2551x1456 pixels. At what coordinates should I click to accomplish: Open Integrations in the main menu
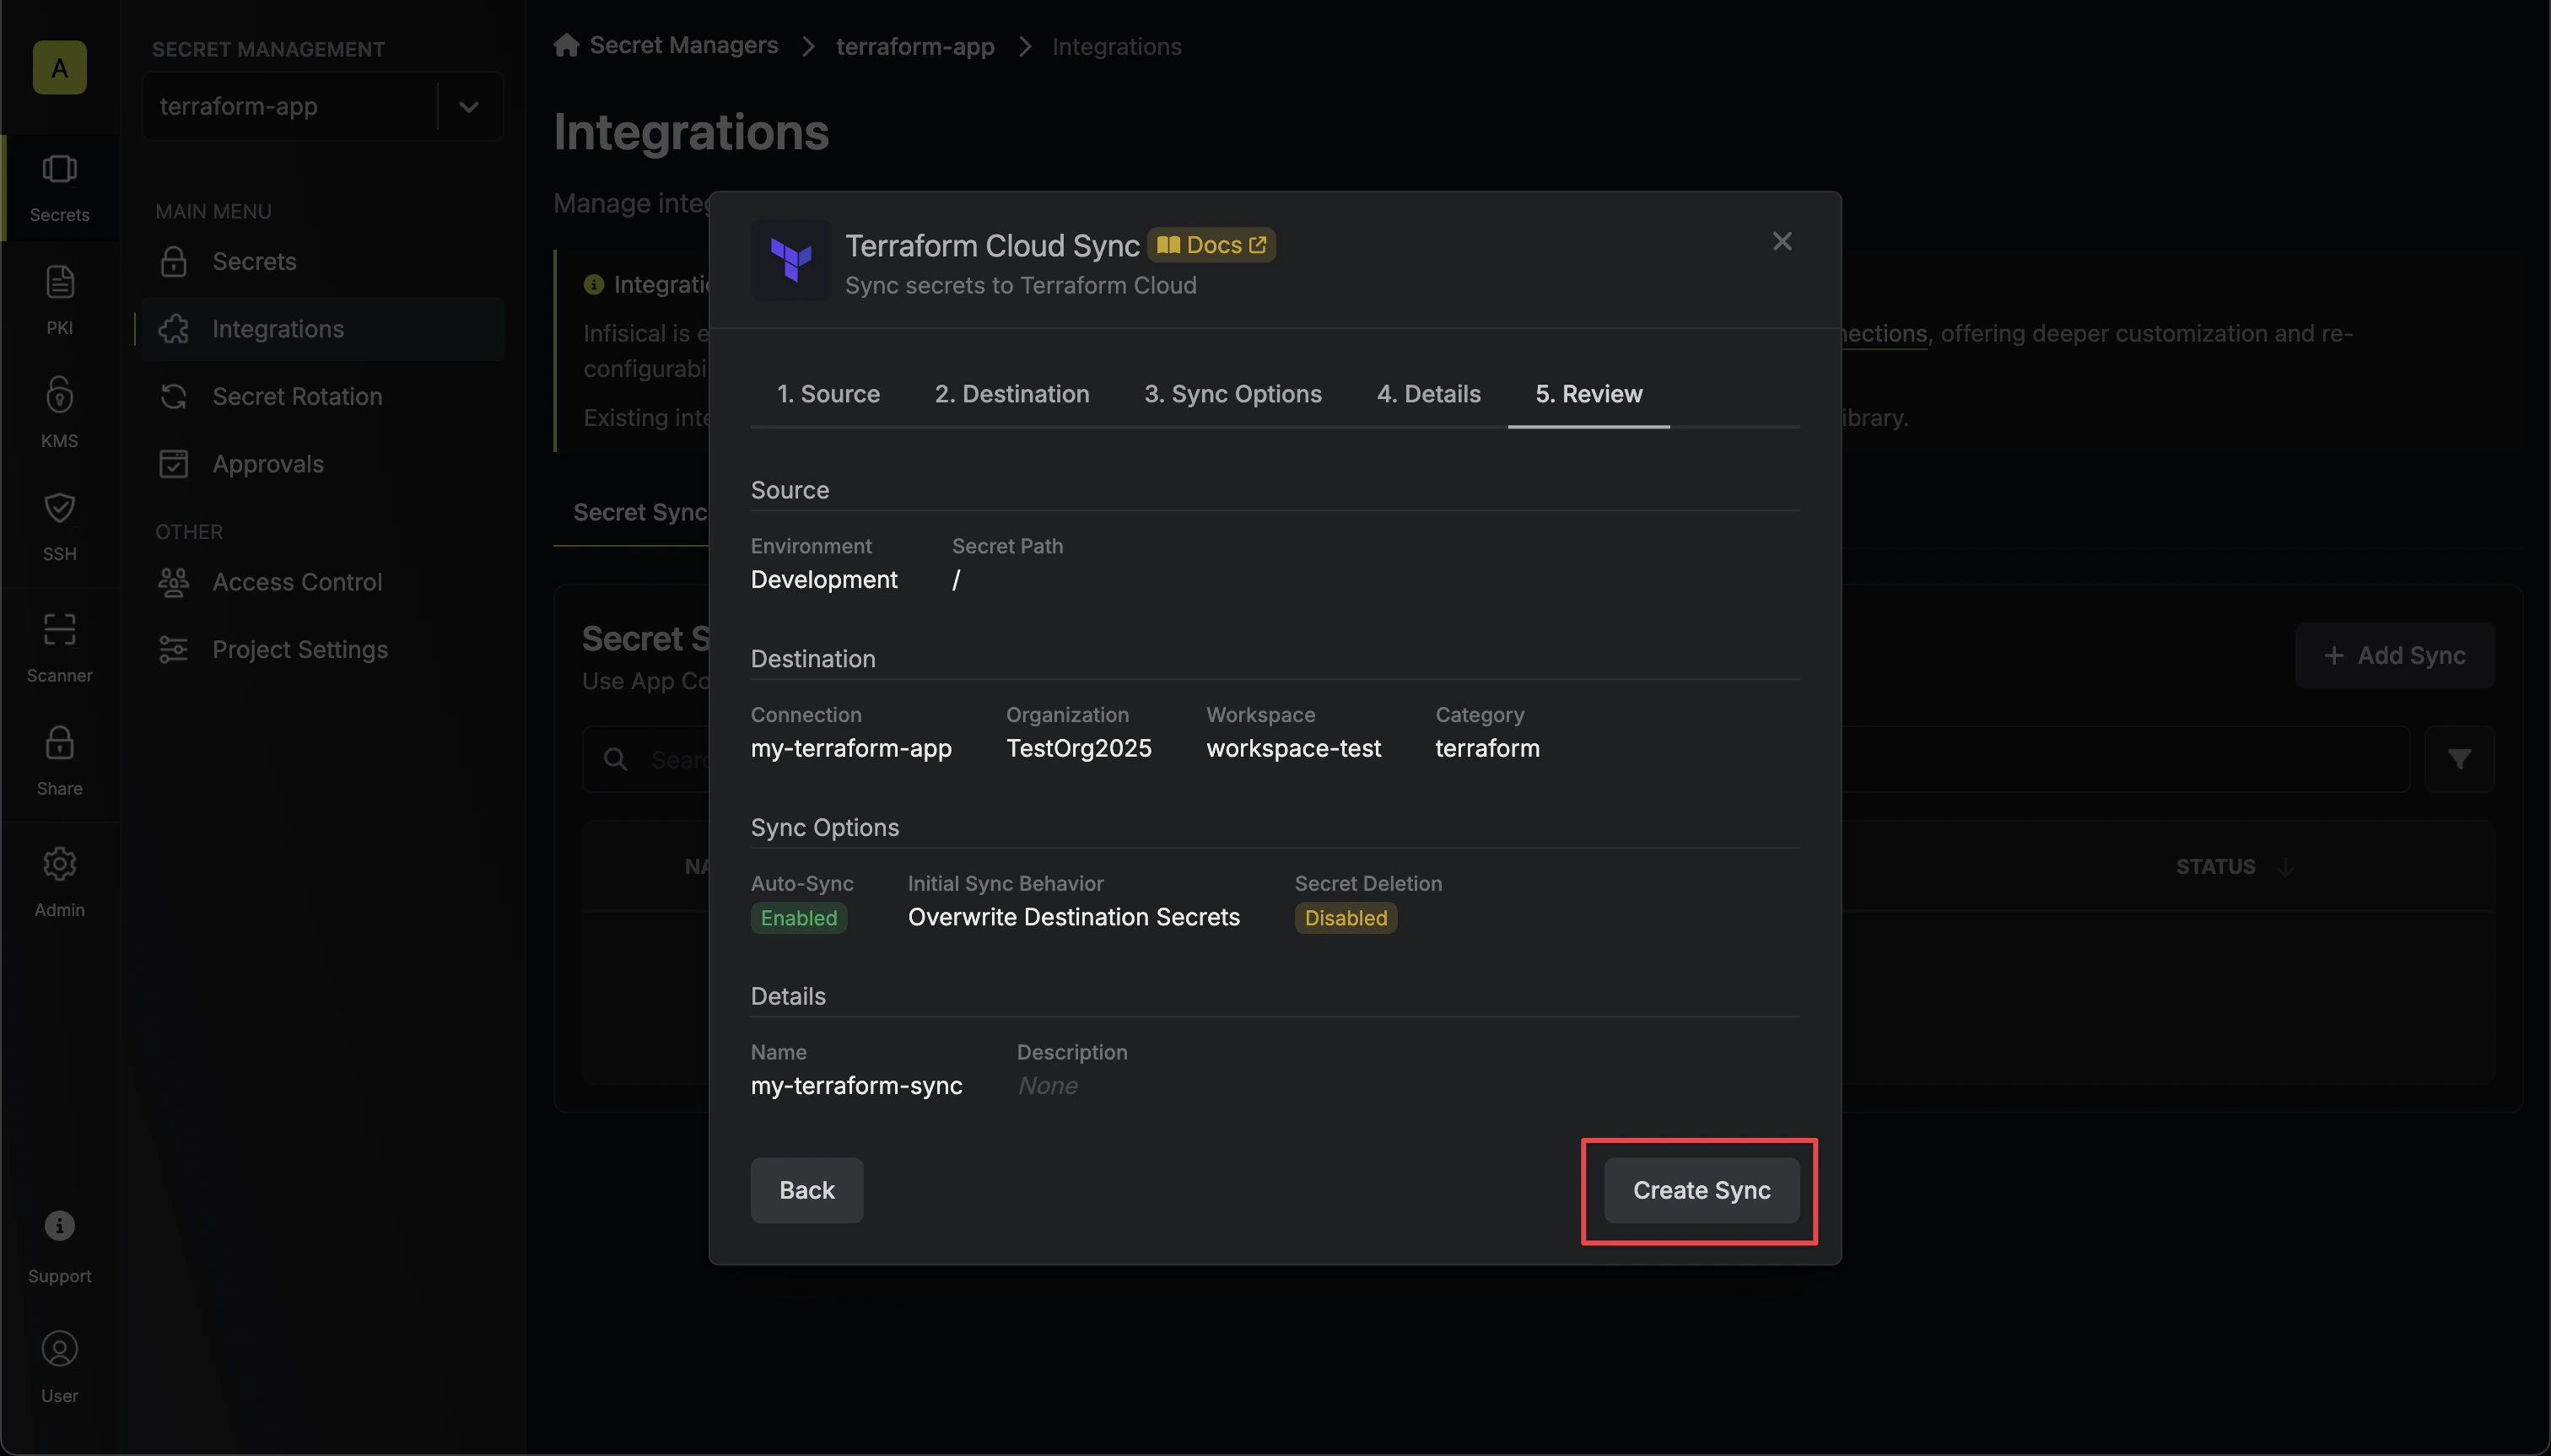point(322,329)
